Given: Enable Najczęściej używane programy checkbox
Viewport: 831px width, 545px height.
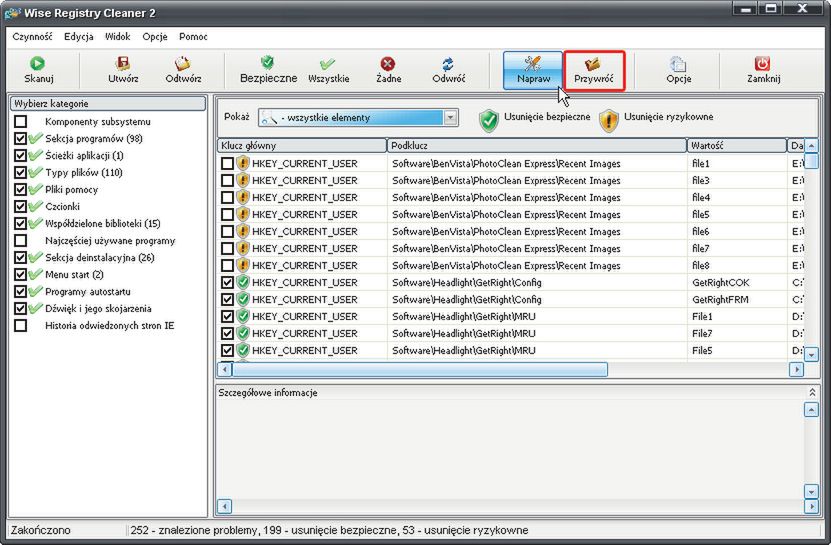Looking at the screenshot, I should tap(21, 240).
